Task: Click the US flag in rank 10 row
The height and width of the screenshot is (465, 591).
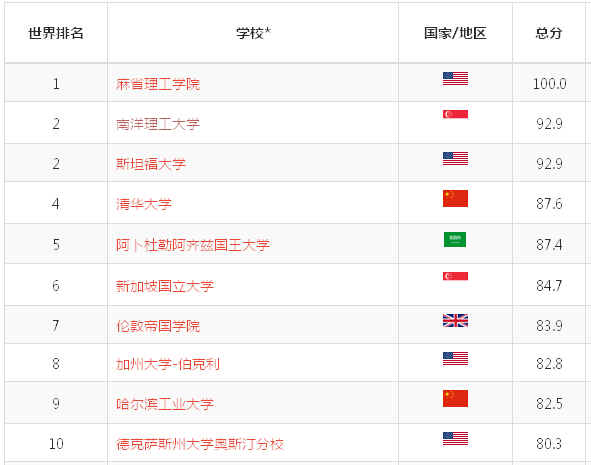Action: 455,439
